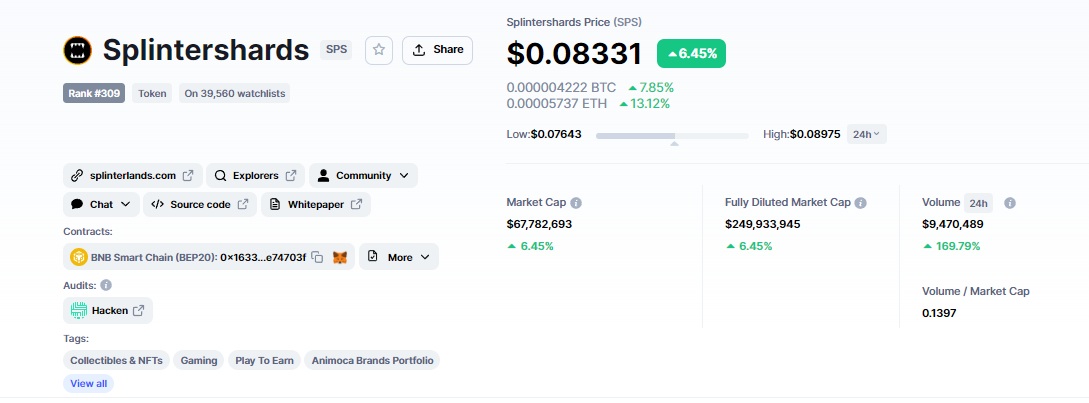Share the Splintershards page

point(438,50)
